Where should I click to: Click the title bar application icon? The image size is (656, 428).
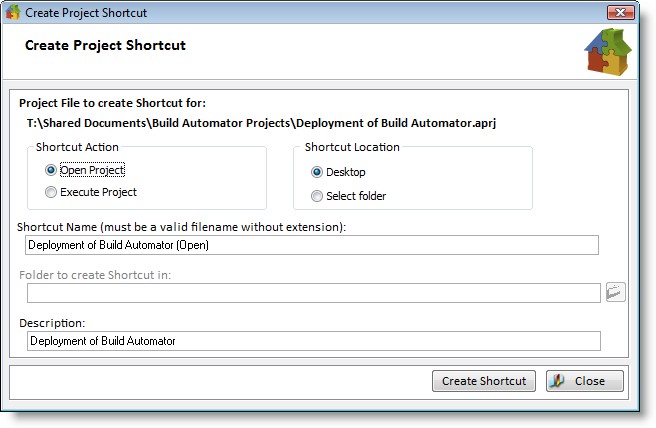click(x=13, y=12)
